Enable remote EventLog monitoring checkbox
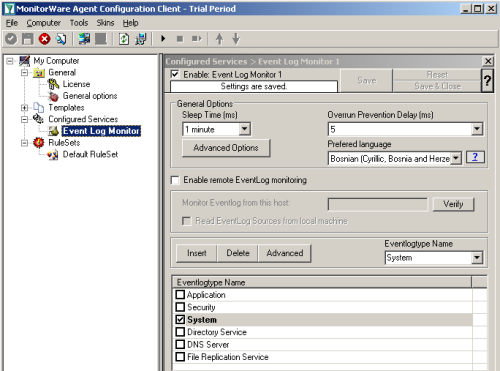The width and height of the screenshot is (500, 371). [175, 180]
